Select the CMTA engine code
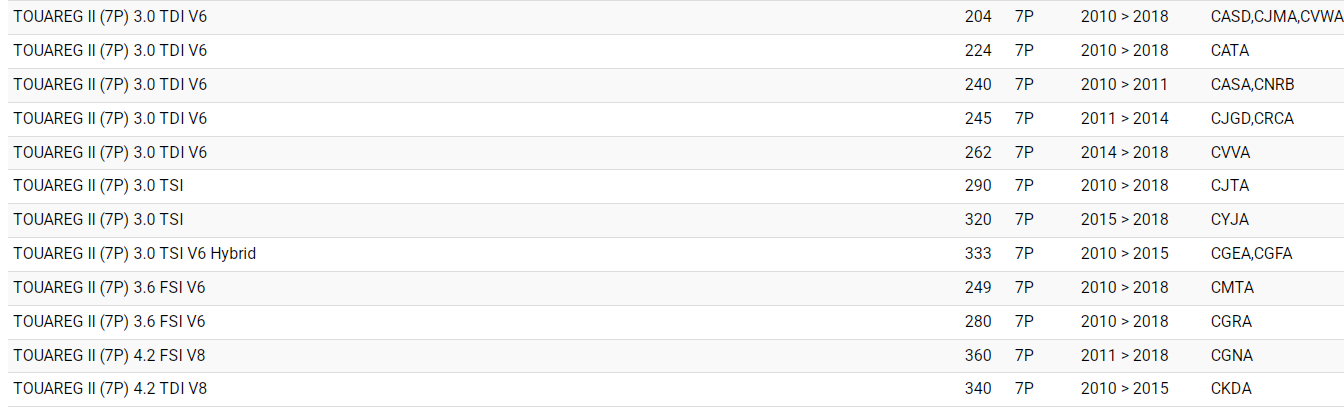The image size is (1344, 408). (1231, 288)
